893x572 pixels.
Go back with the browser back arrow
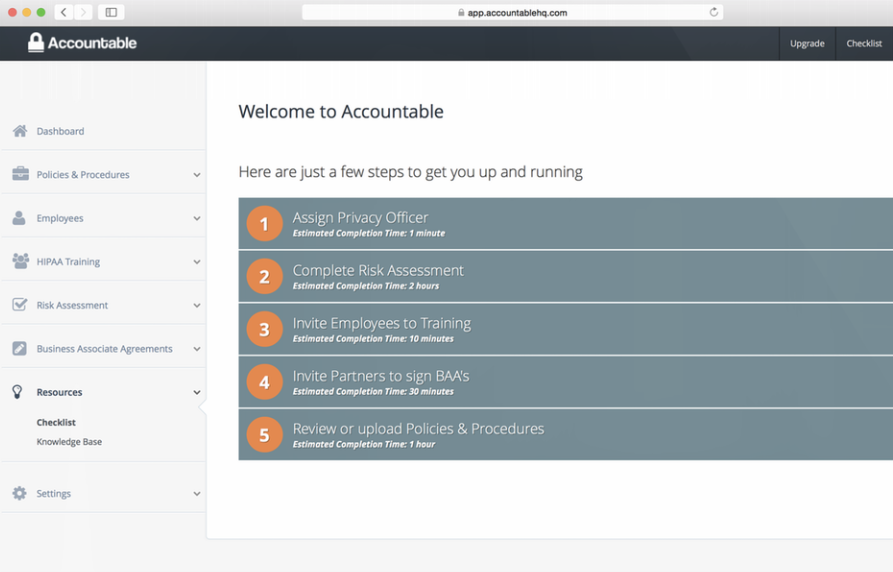coord(64,12)
